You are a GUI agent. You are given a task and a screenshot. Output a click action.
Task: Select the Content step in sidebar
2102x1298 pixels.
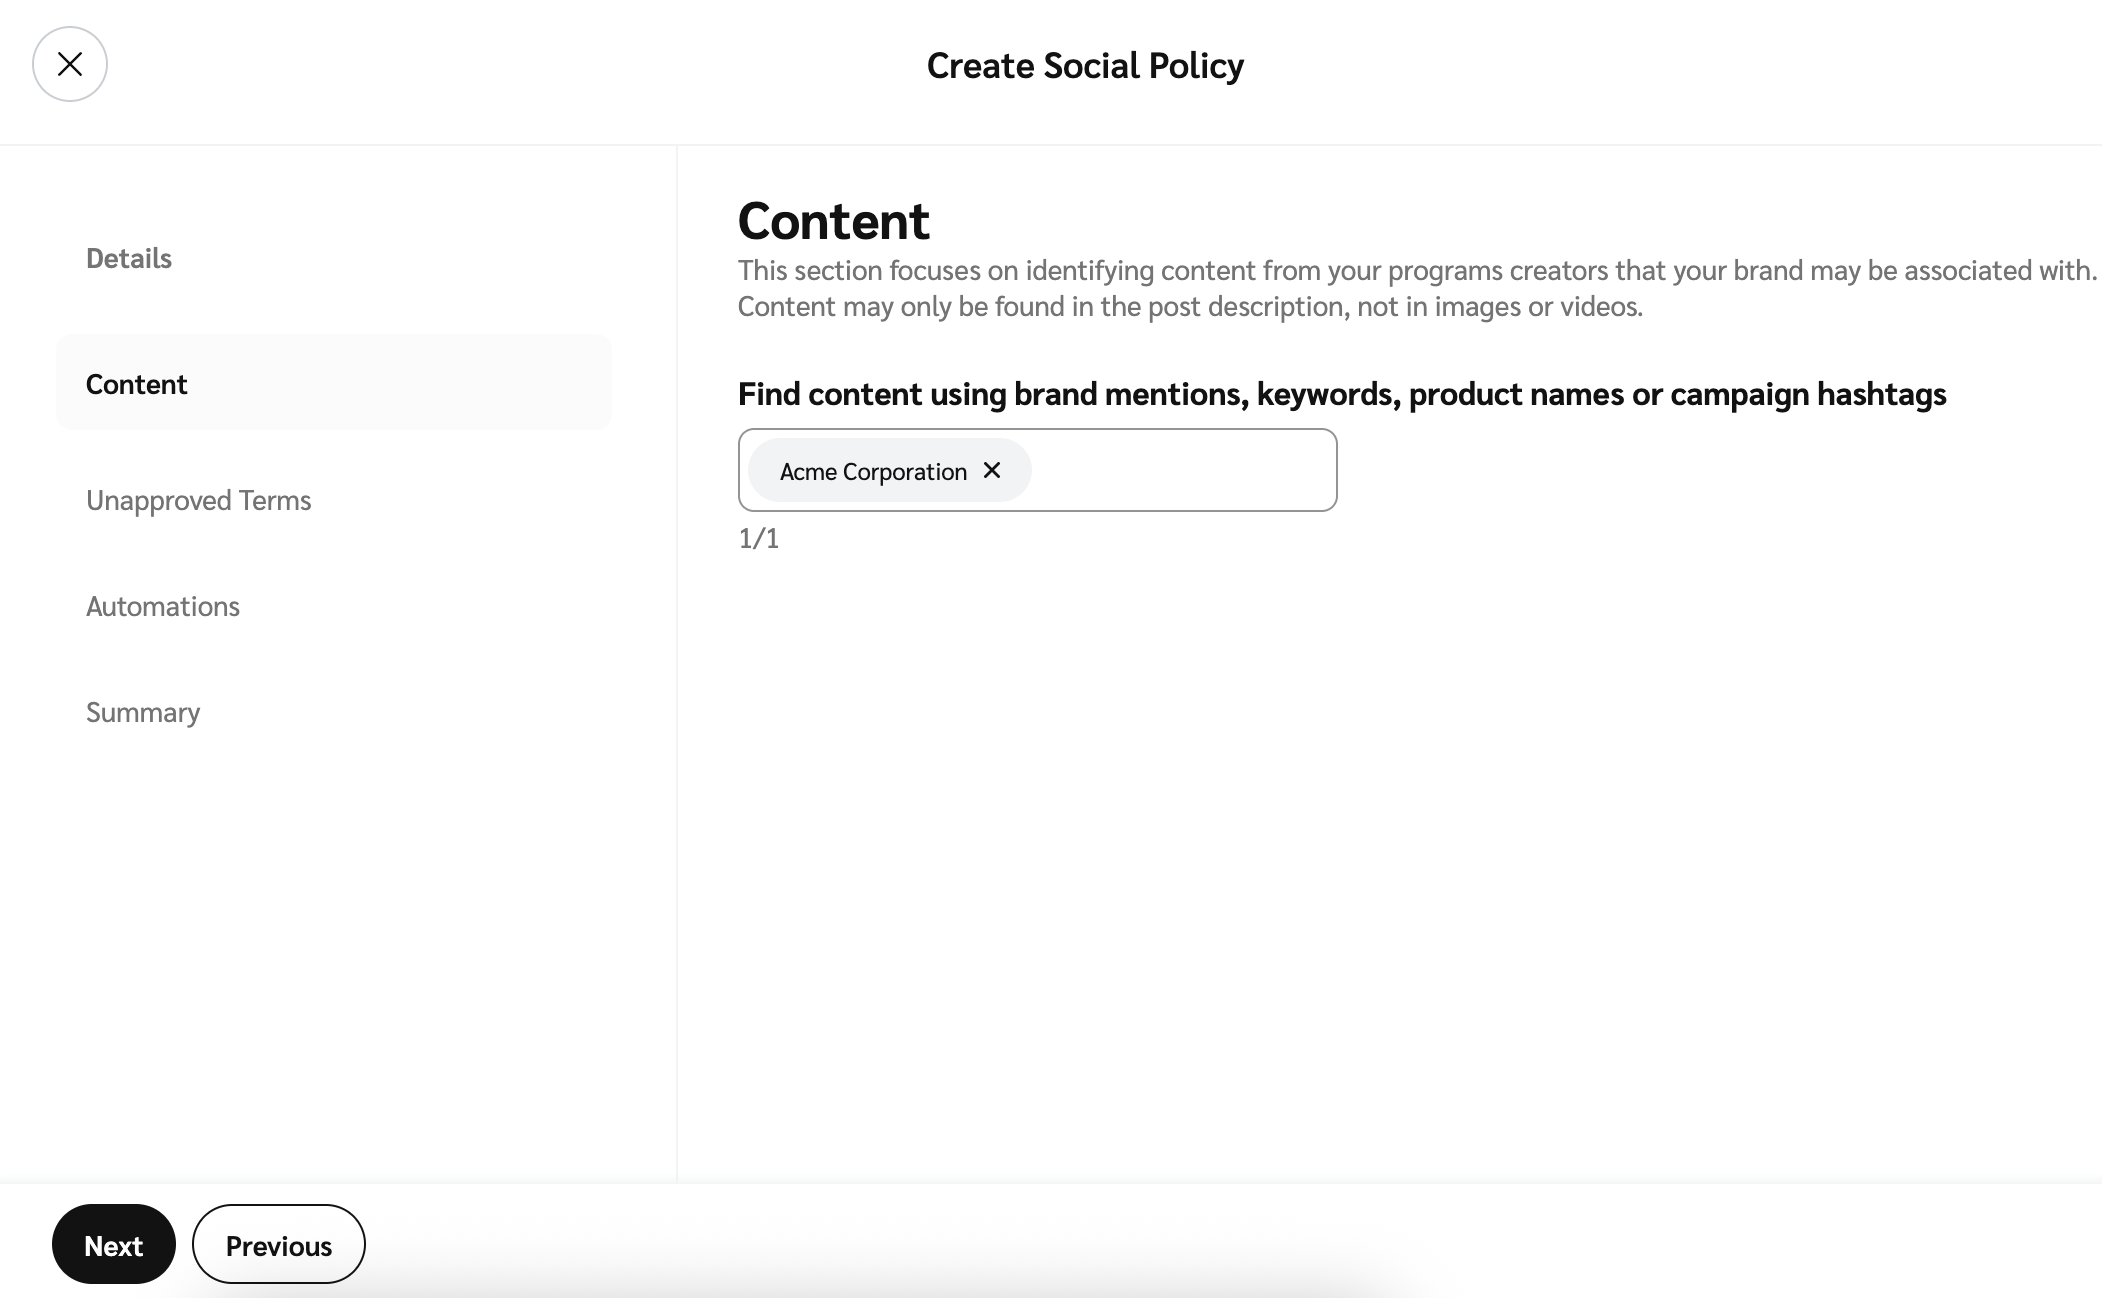pos(137,384)
